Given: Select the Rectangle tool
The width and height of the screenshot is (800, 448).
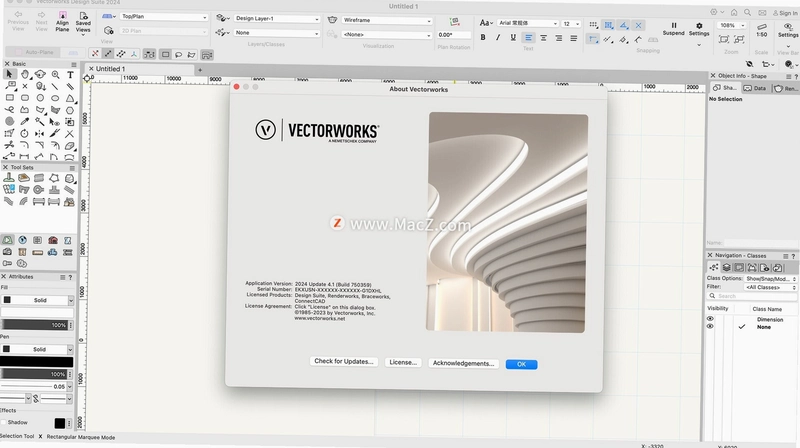Looking at the screenshot, I should point(9,98).
